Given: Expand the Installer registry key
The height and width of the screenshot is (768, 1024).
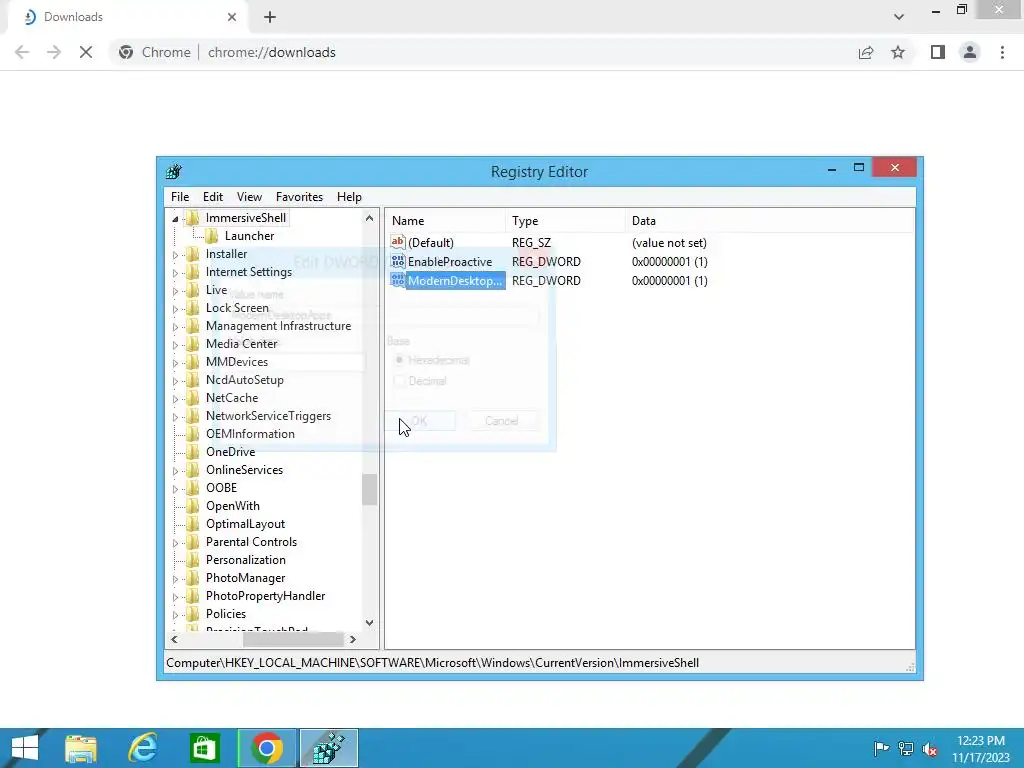Looking at the screenshot, I should click(175, 255).
